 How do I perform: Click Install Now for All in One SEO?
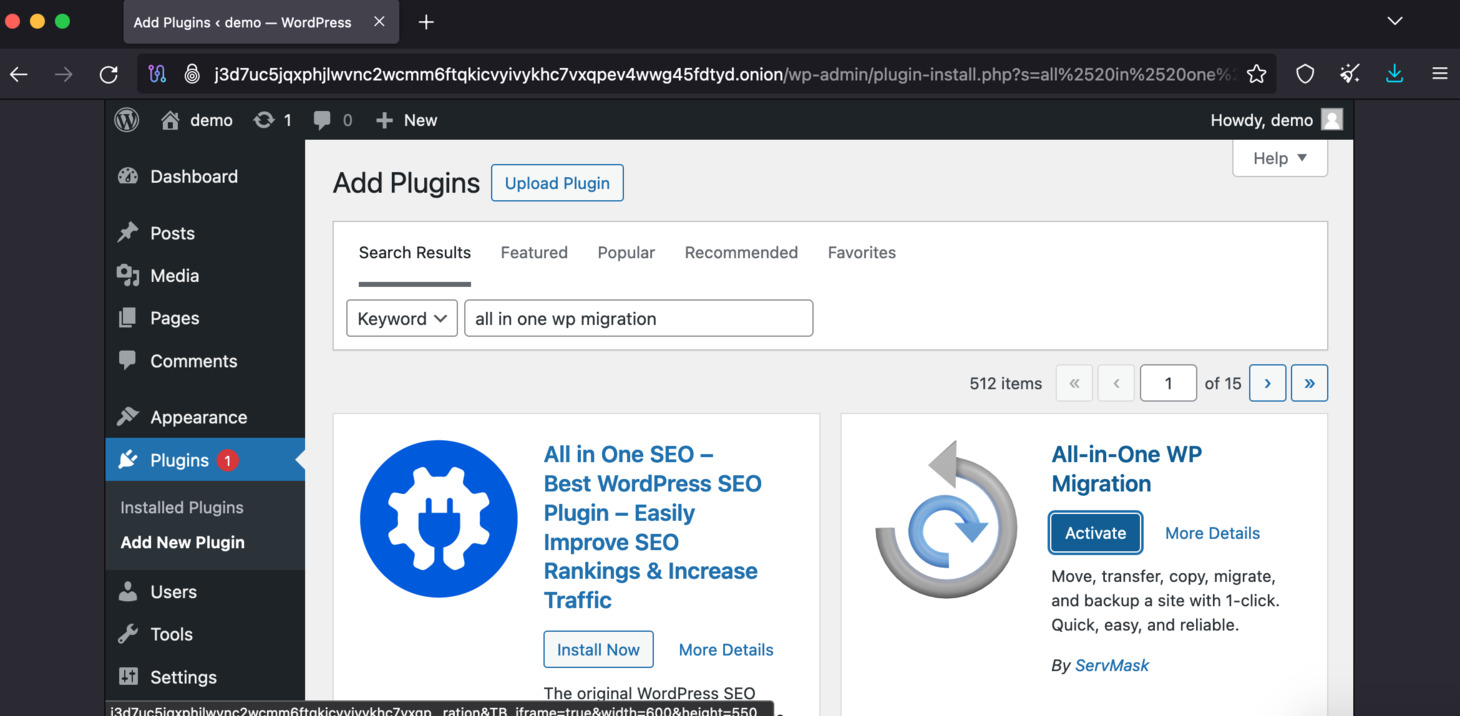click(x=598, y=649)
